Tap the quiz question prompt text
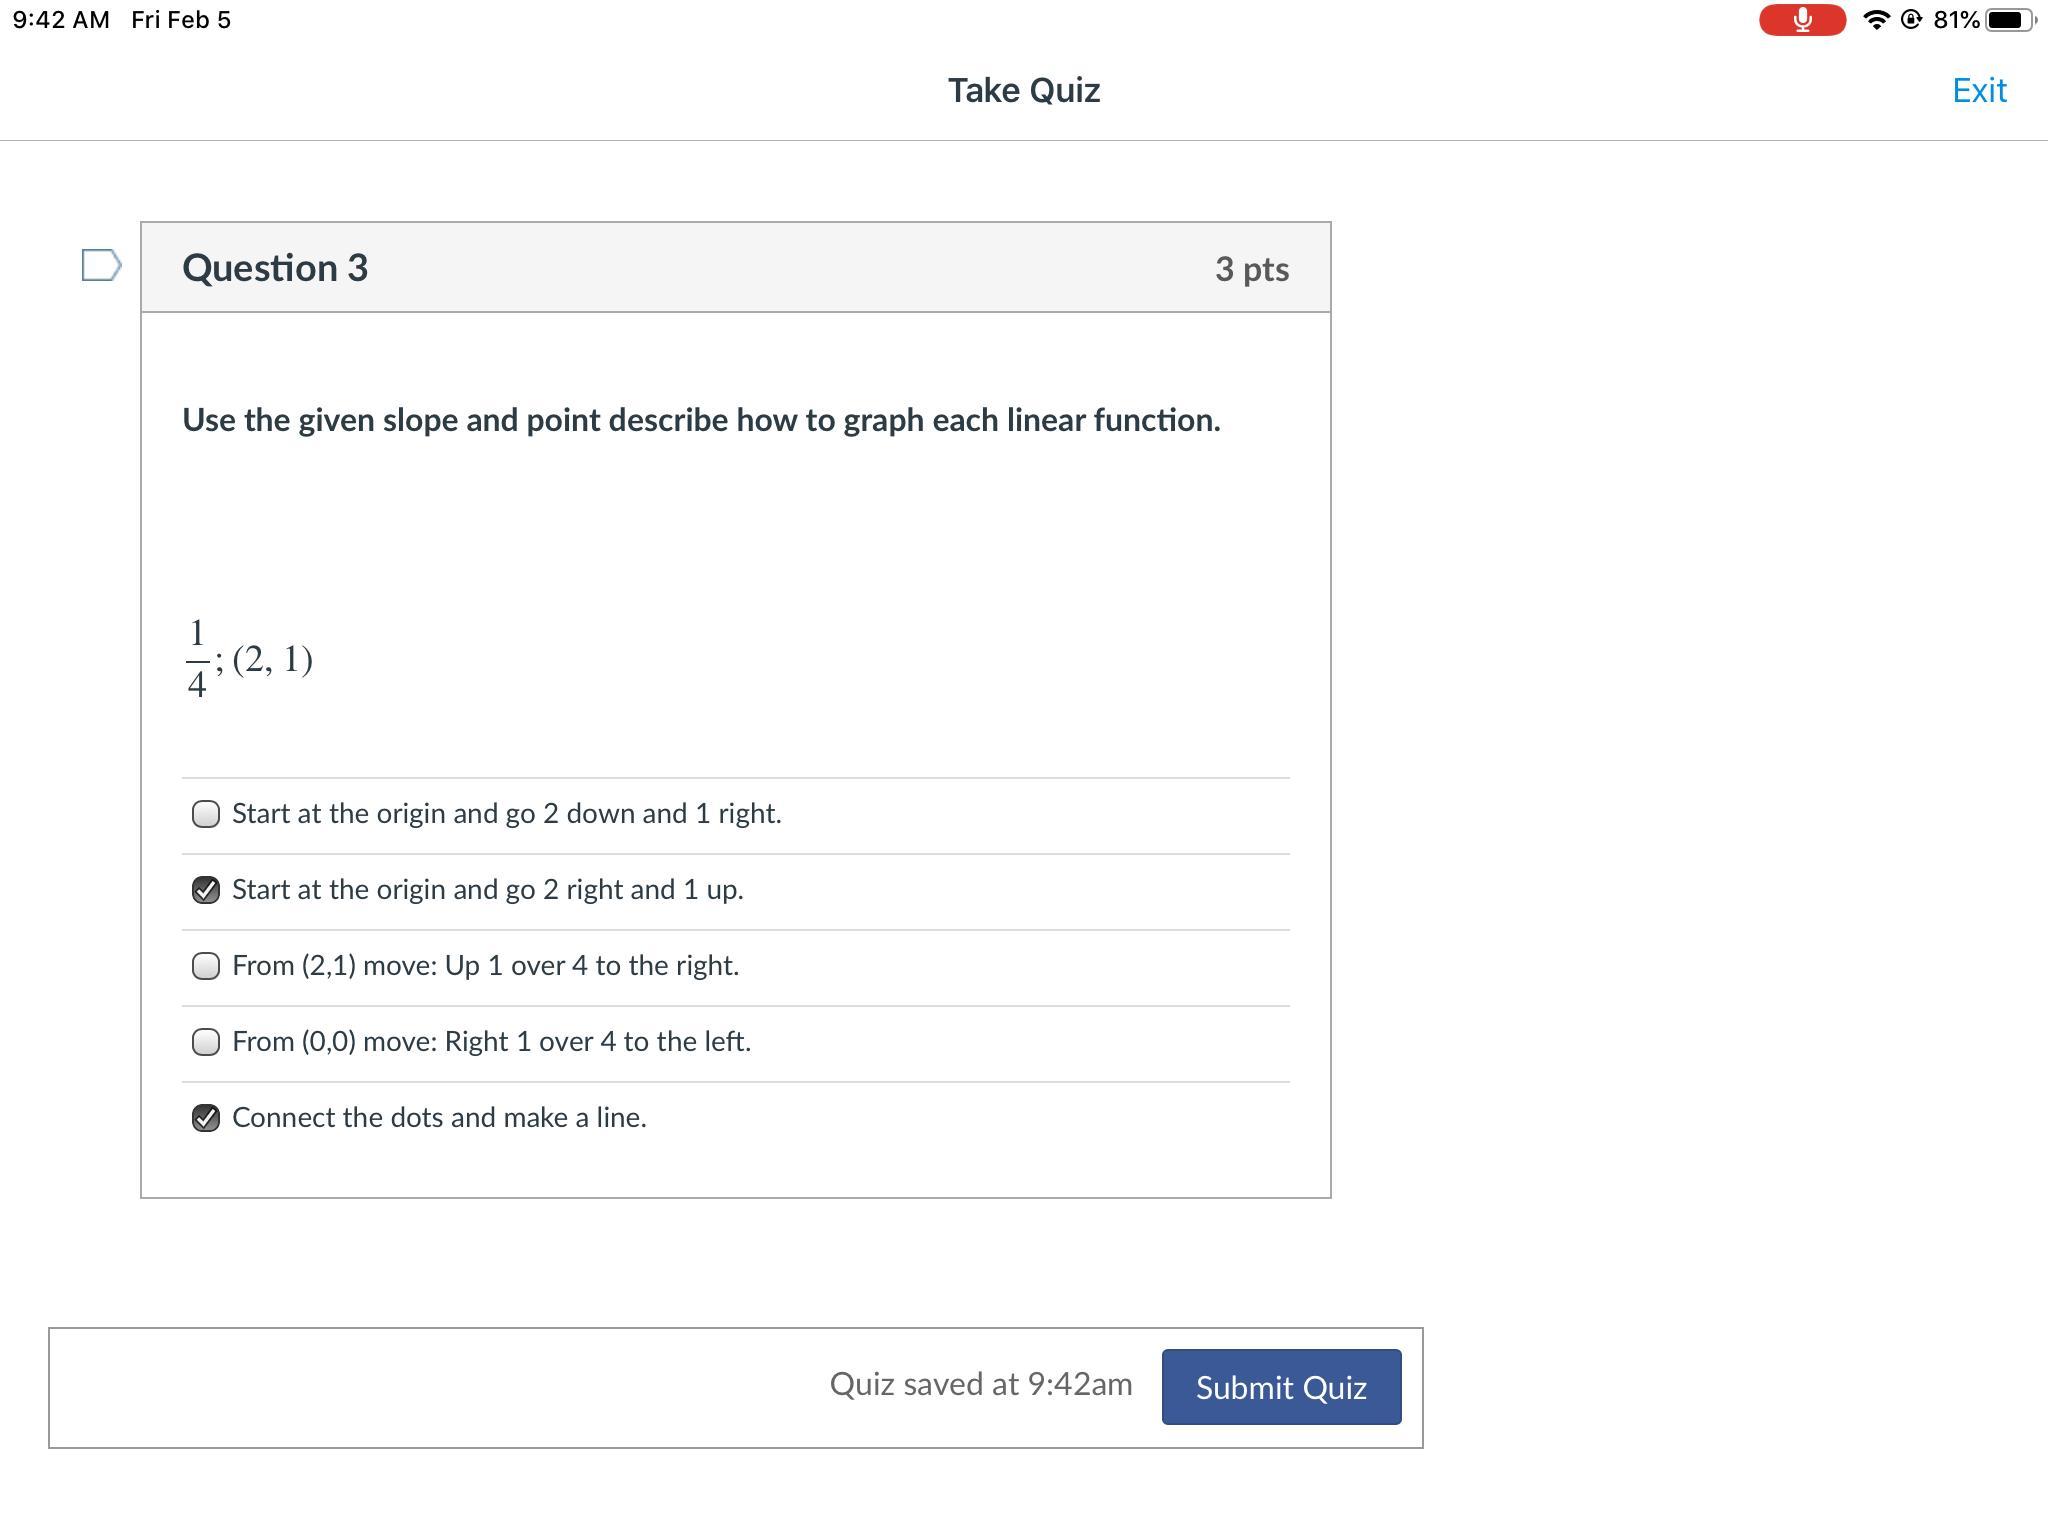The image size is (2048, 1536). (x=701, y=420)
